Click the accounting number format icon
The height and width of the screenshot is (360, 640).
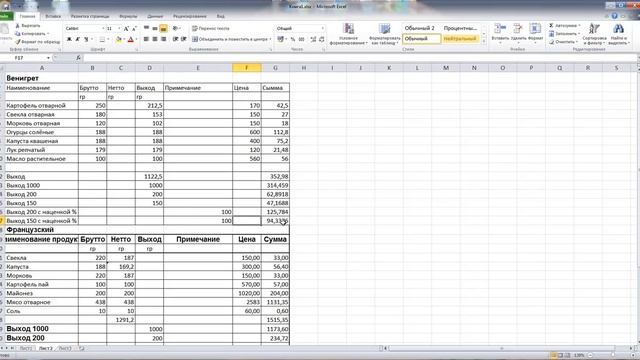280,39
